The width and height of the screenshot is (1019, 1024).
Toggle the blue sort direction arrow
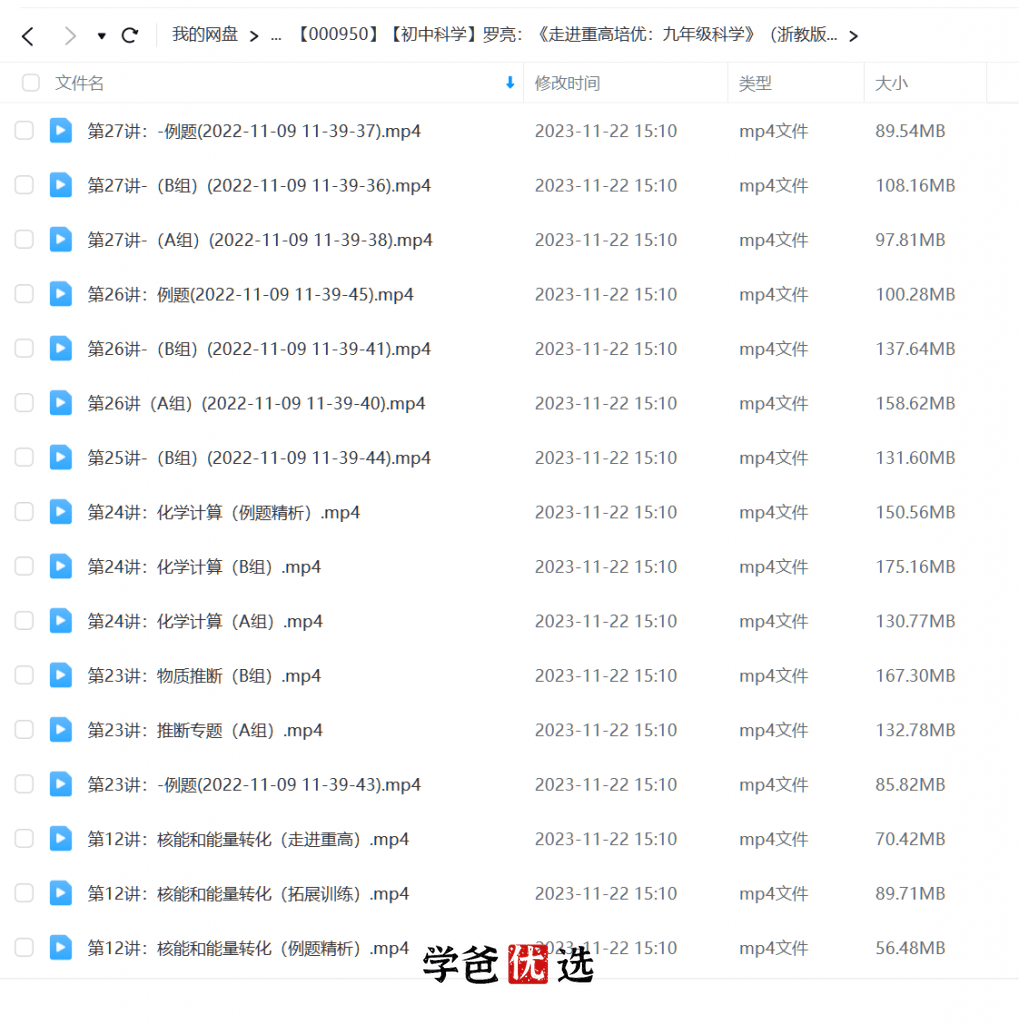(x=510, y=82)
